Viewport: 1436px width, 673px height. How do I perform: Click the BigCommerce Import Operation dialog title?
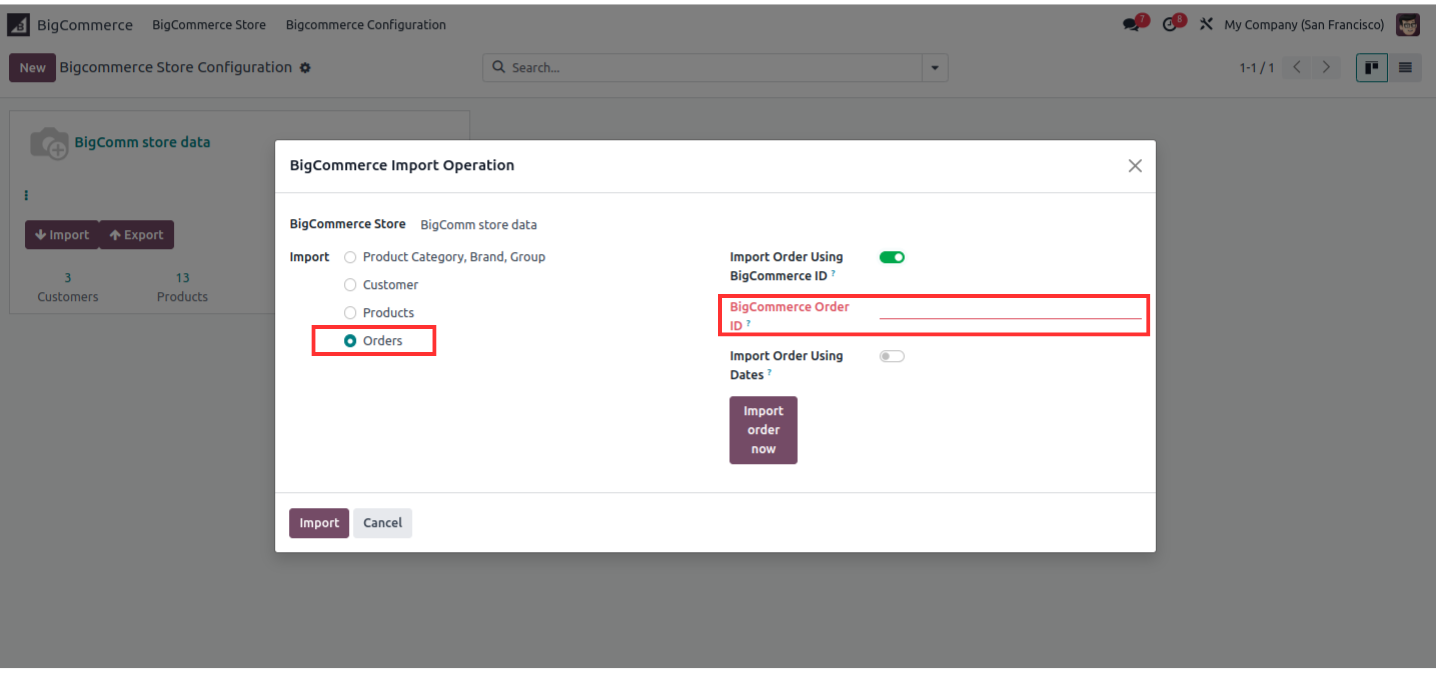402,166
